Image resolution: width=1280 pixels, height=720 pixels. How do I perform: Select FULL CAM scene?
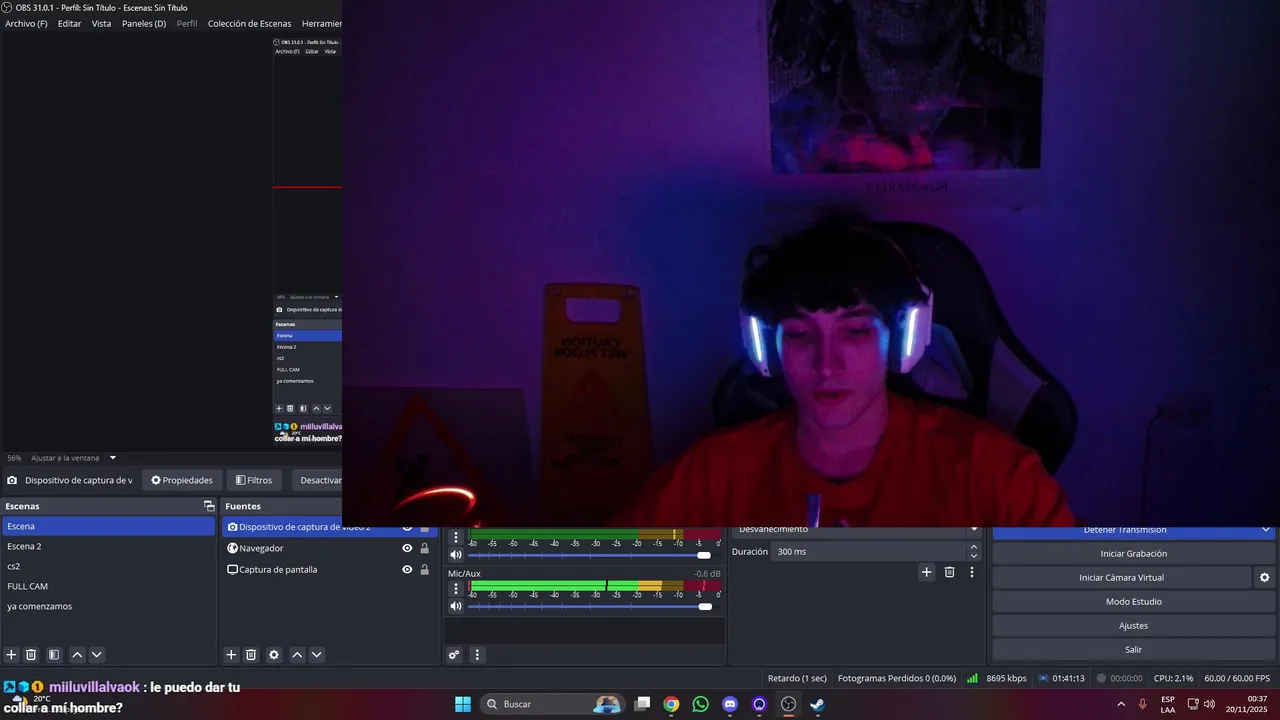108,586
